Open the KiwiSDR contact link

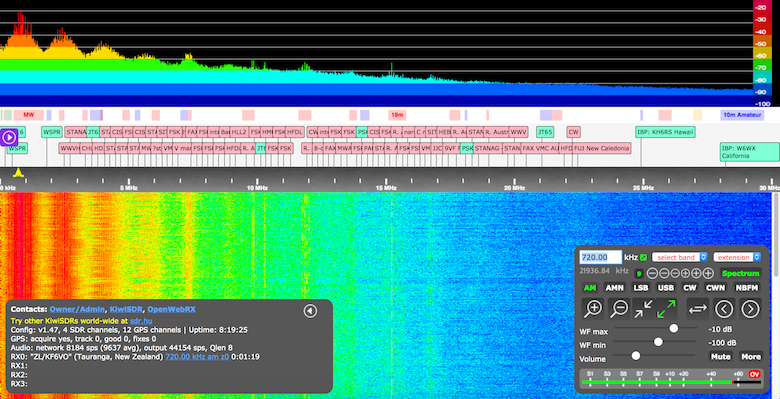[x=125, y=309]
